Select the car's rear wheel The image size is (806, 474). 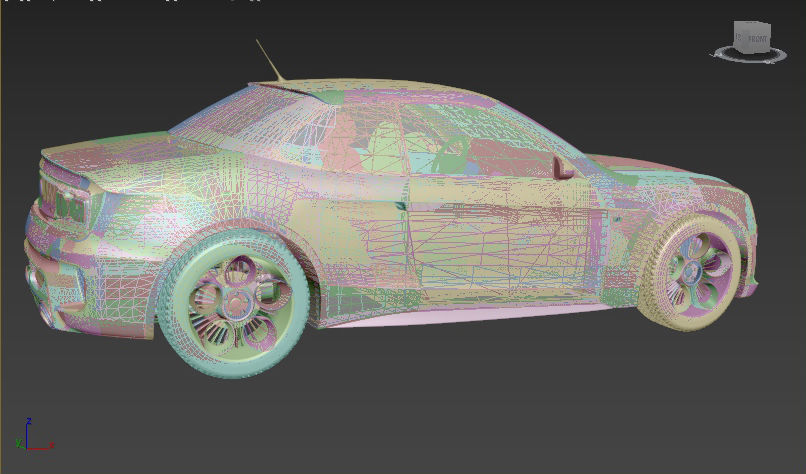click(233, 302)
